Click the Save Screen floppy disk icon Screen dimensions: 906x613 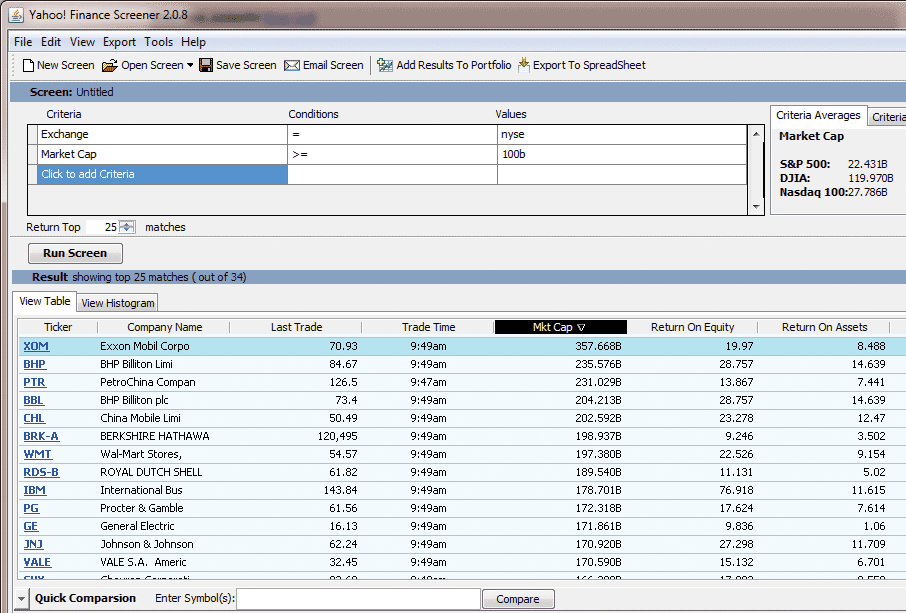(206, 66)
